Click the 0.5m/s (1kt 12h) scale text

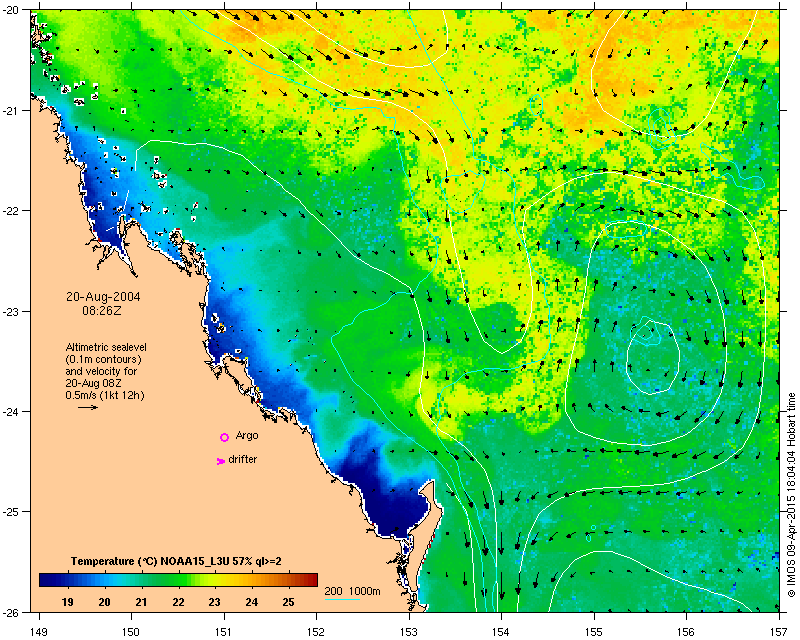(x=105, y=395)
